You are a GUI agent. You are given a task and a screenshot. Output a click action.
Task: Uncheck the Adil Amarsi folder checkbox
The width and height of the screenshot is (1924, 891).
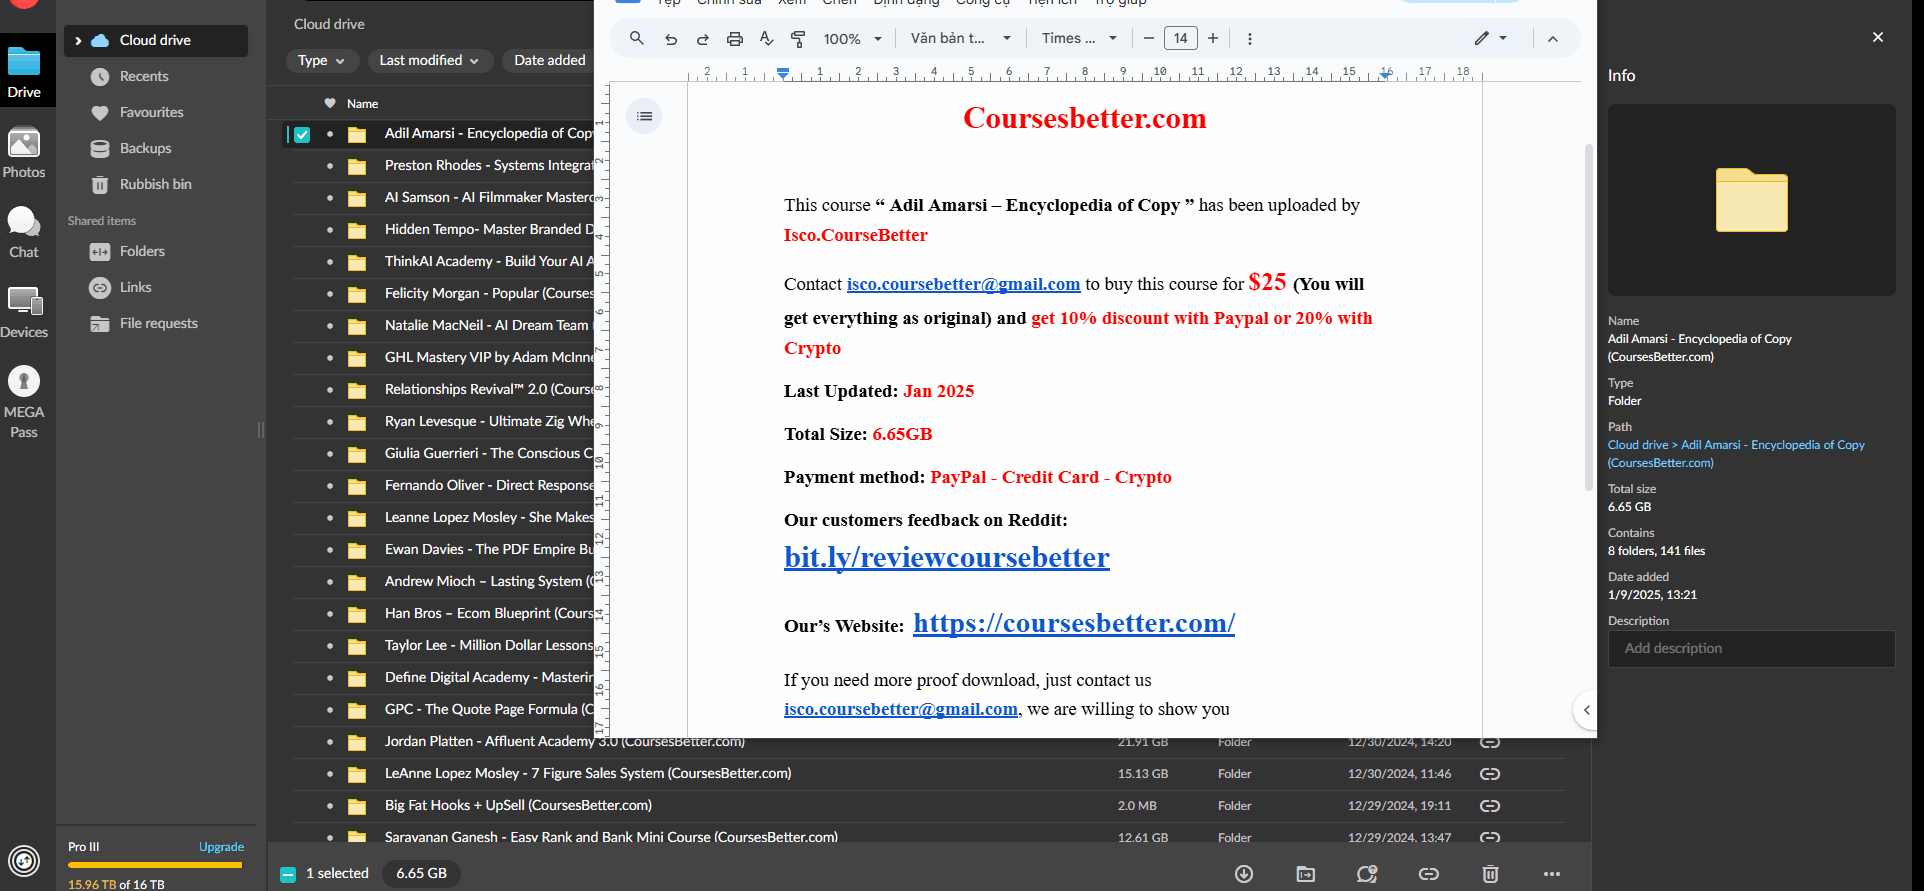pos(302,134)
